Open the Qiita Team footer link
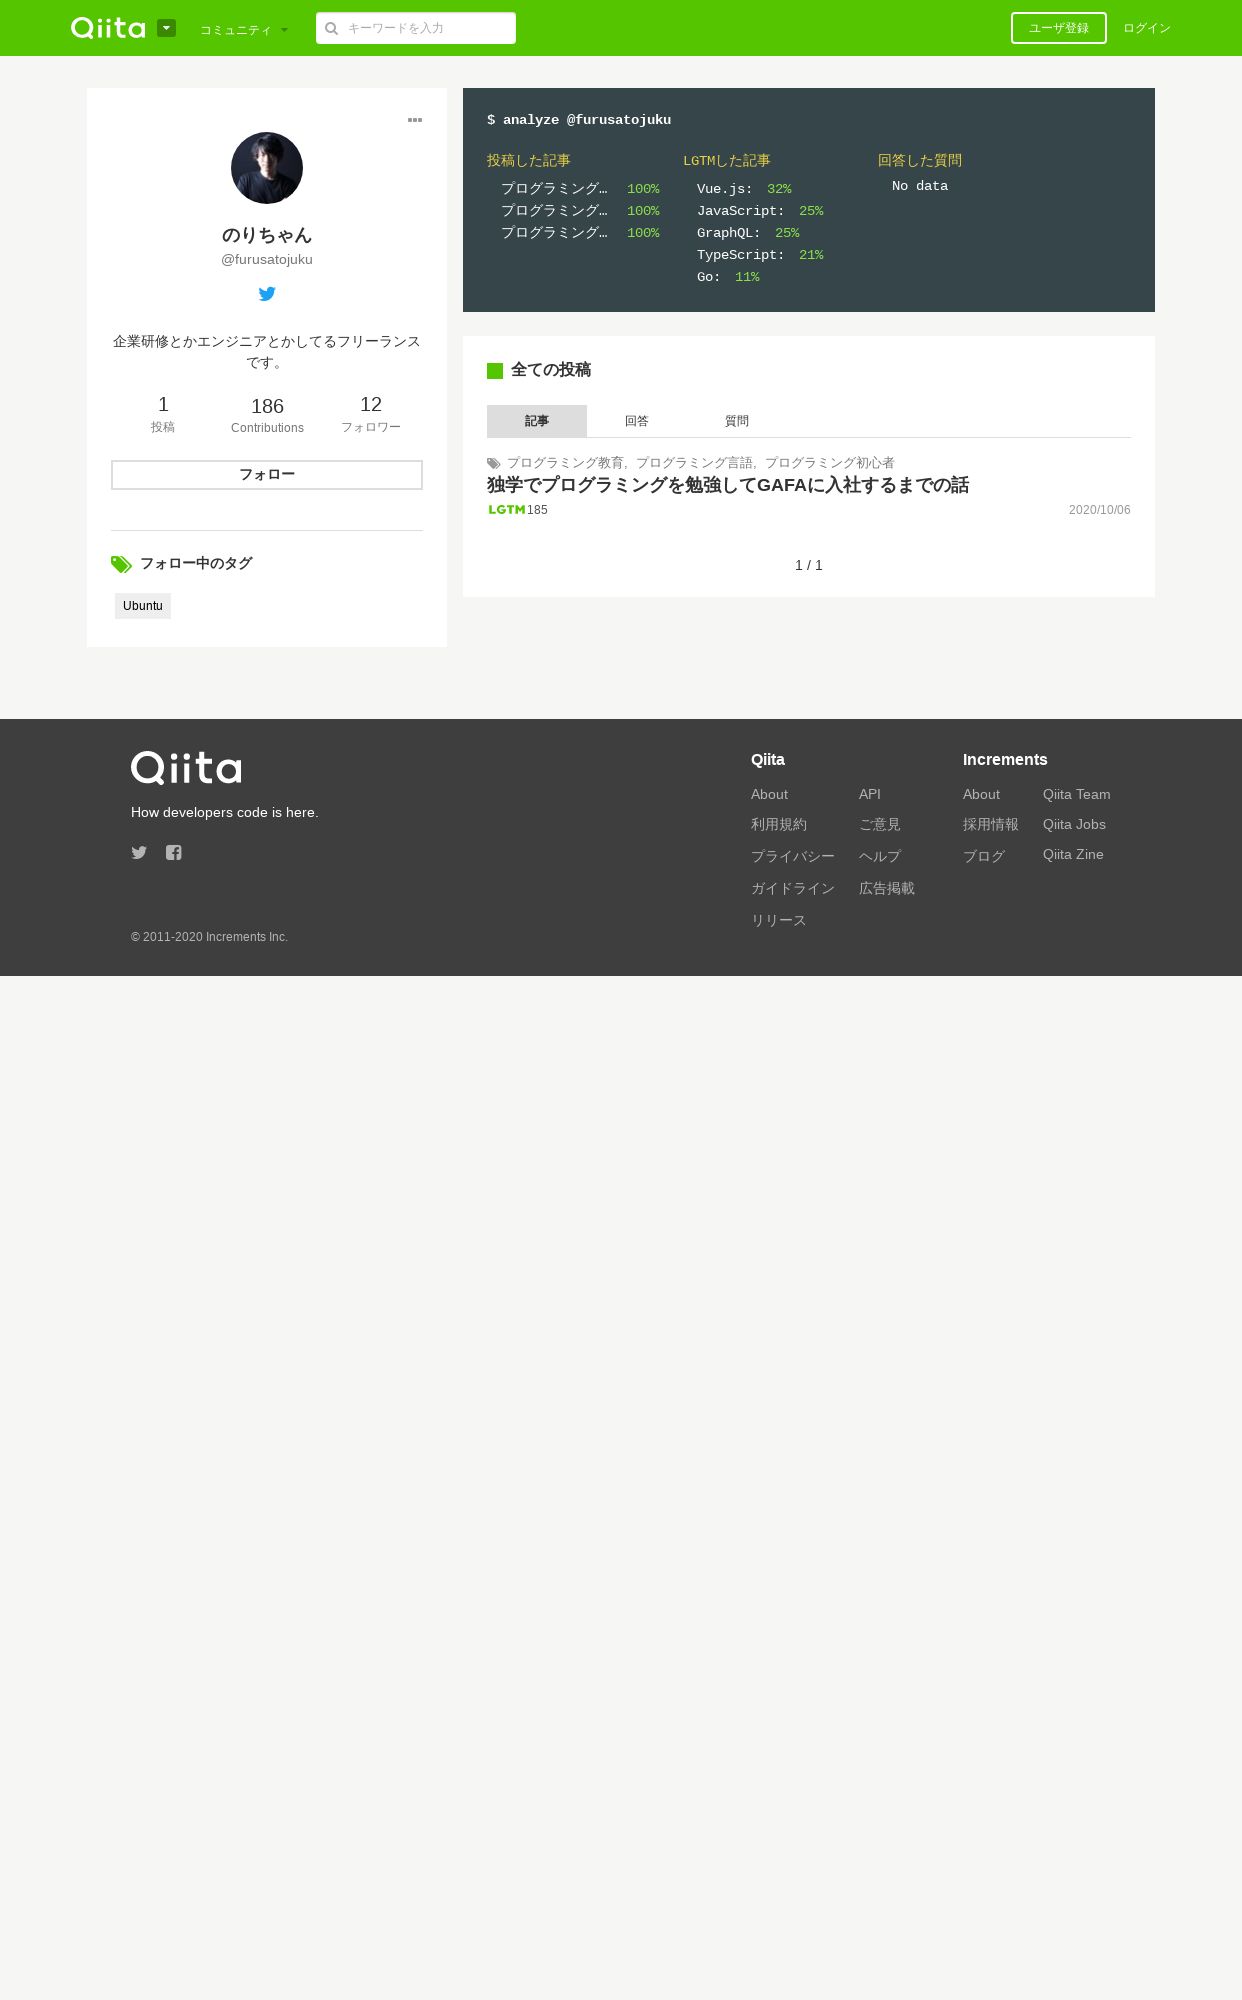Image resolution: width=1242 pixels, height=2000 pixels. pyautogui.click(x=1076, y=794)
